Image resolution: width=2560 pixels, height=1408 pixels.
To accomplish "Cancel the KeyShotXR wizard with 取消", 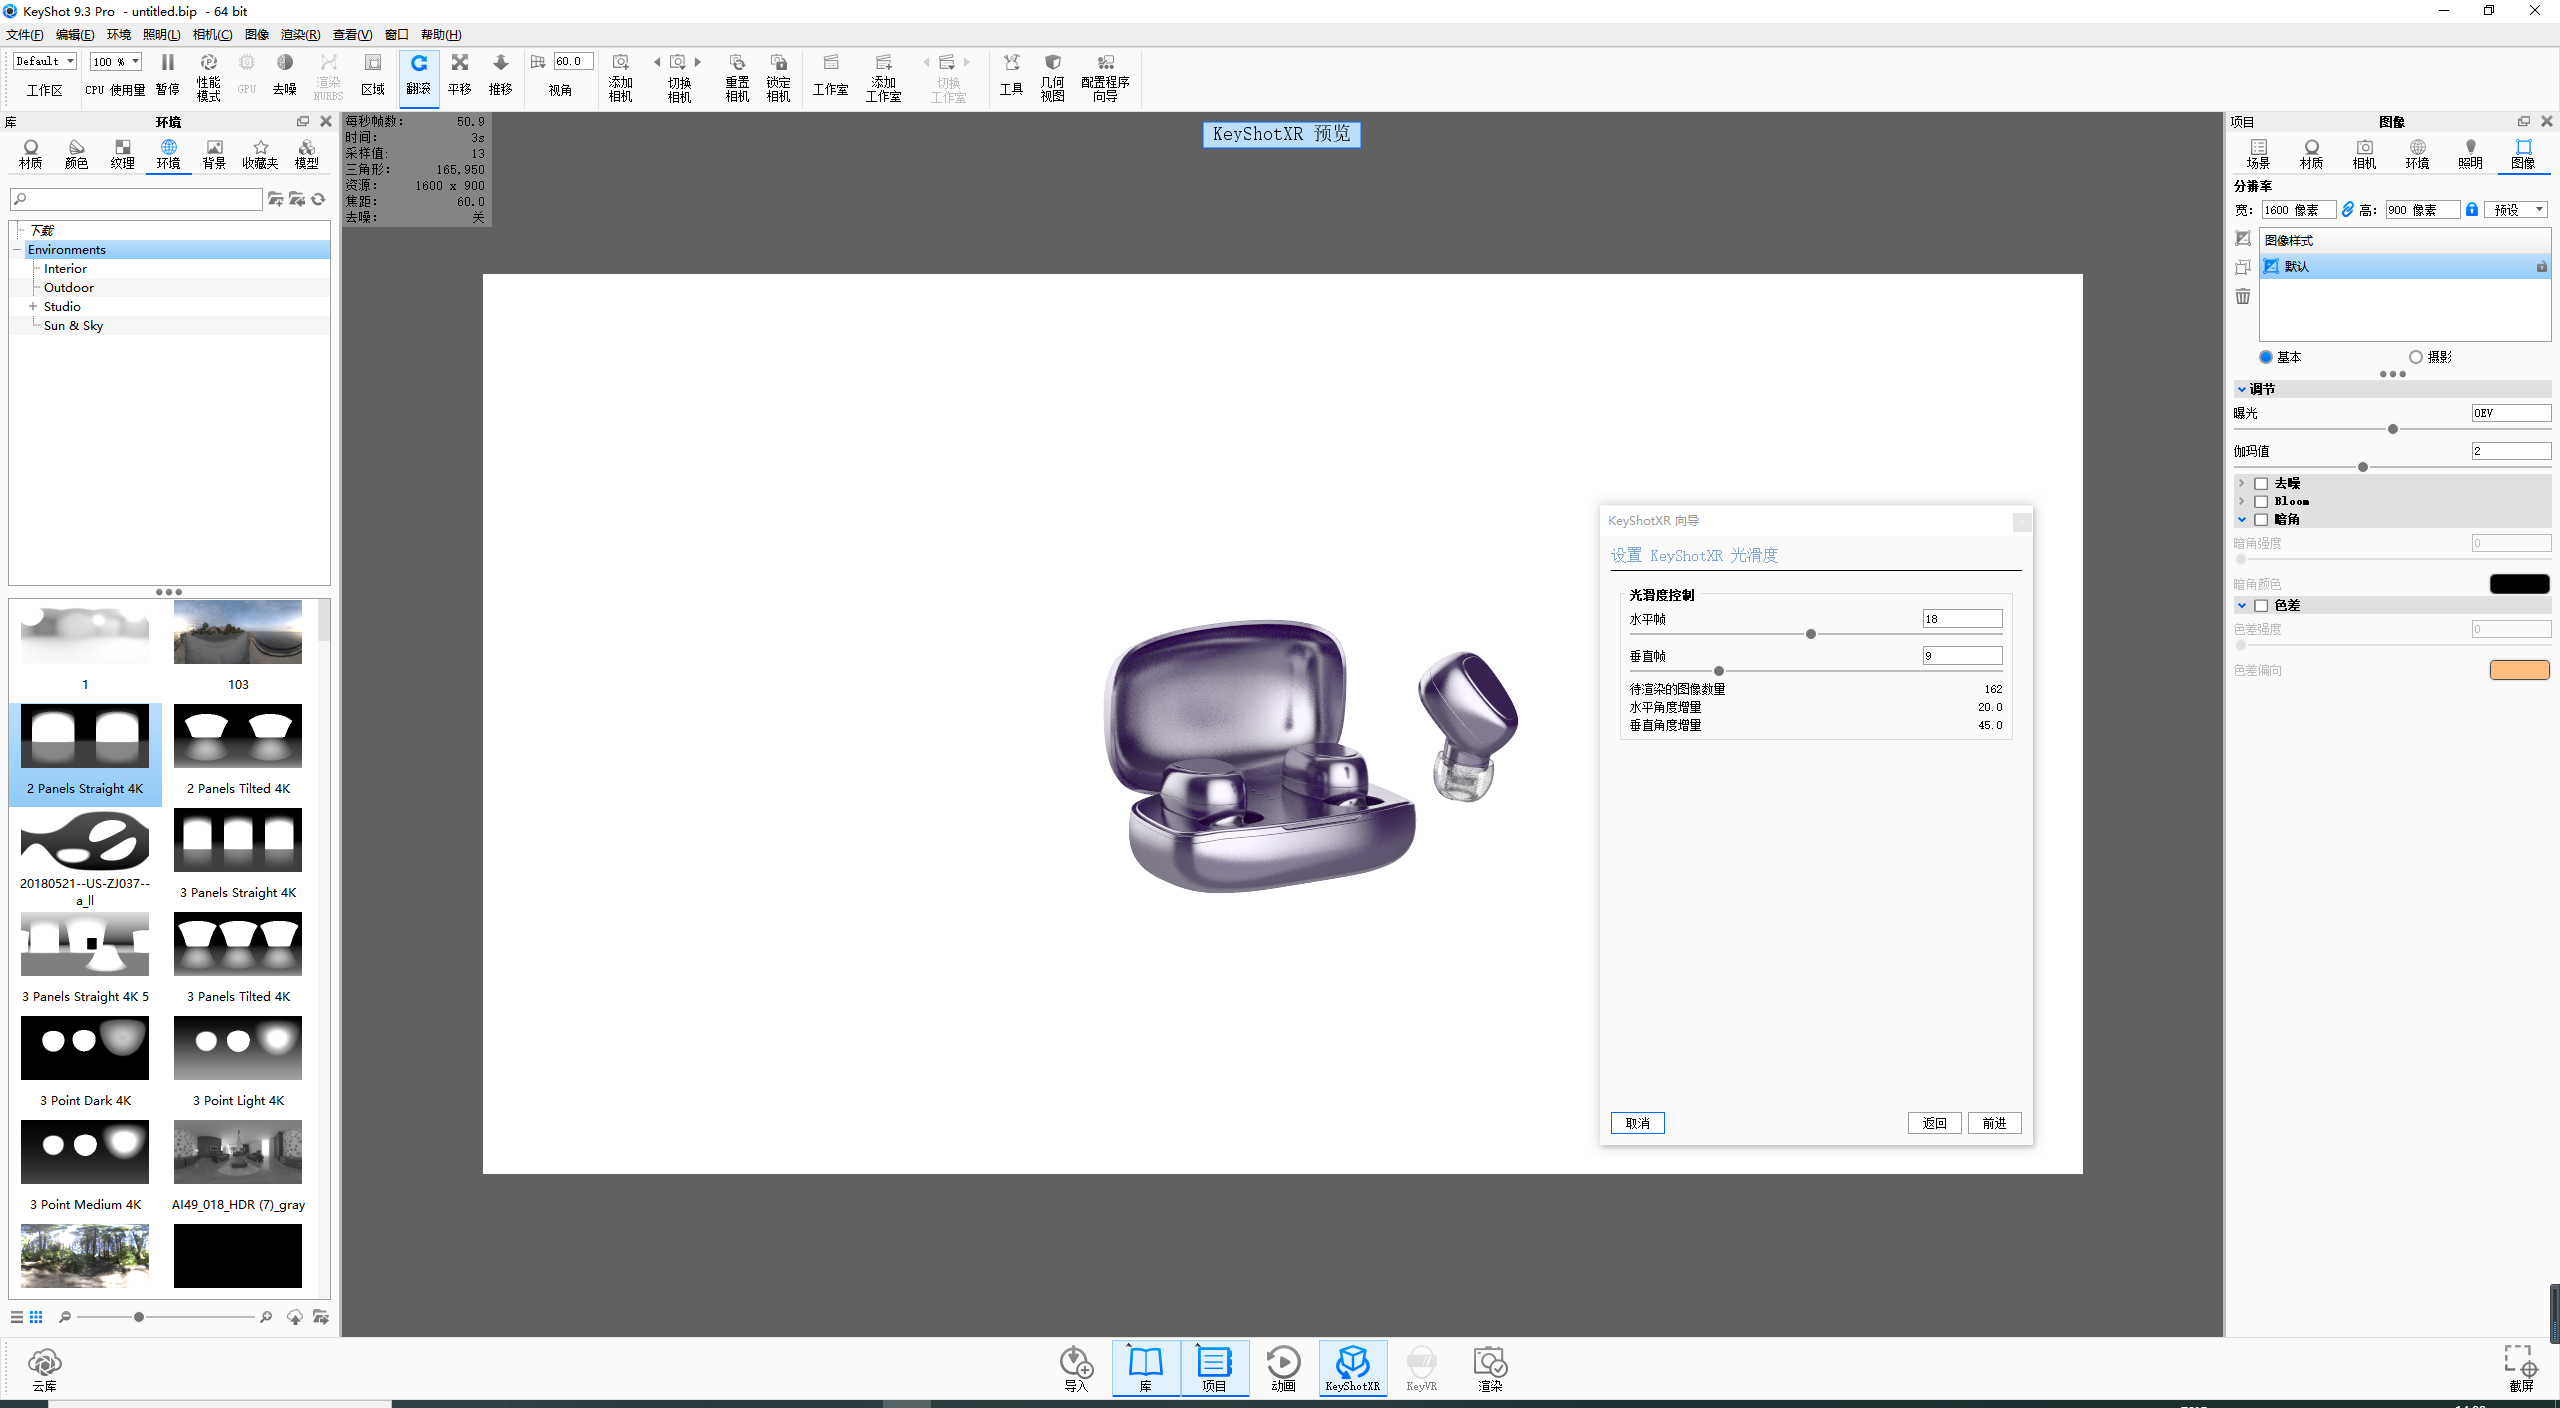I will (1637, 1123).
